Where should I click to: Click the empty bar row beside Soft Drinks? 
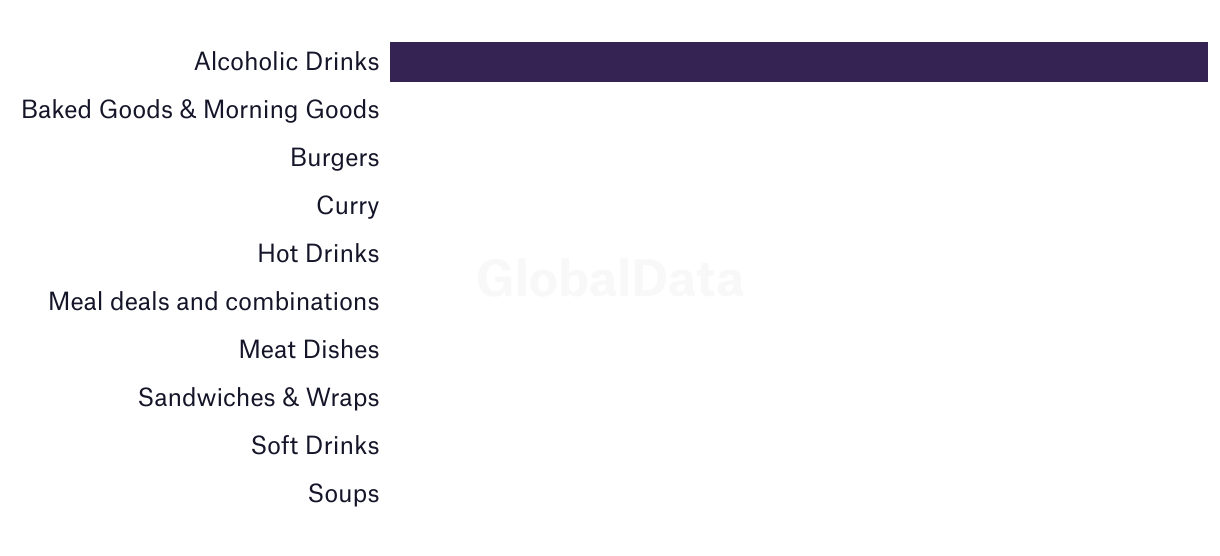point(799,446)
